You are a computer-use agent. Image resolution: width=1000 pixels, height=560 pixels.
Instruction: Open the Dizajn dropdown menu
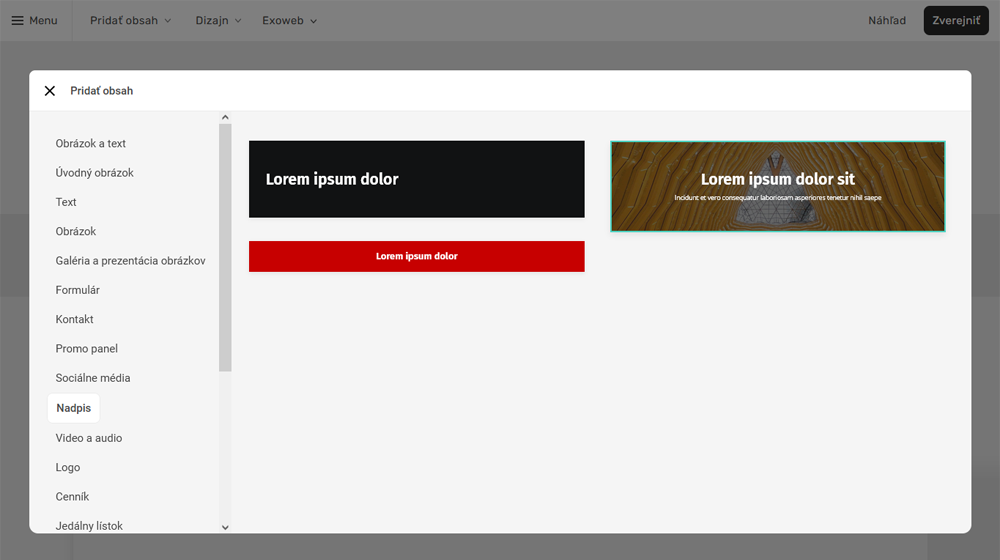pyautogui.click(x=218, y=21)
